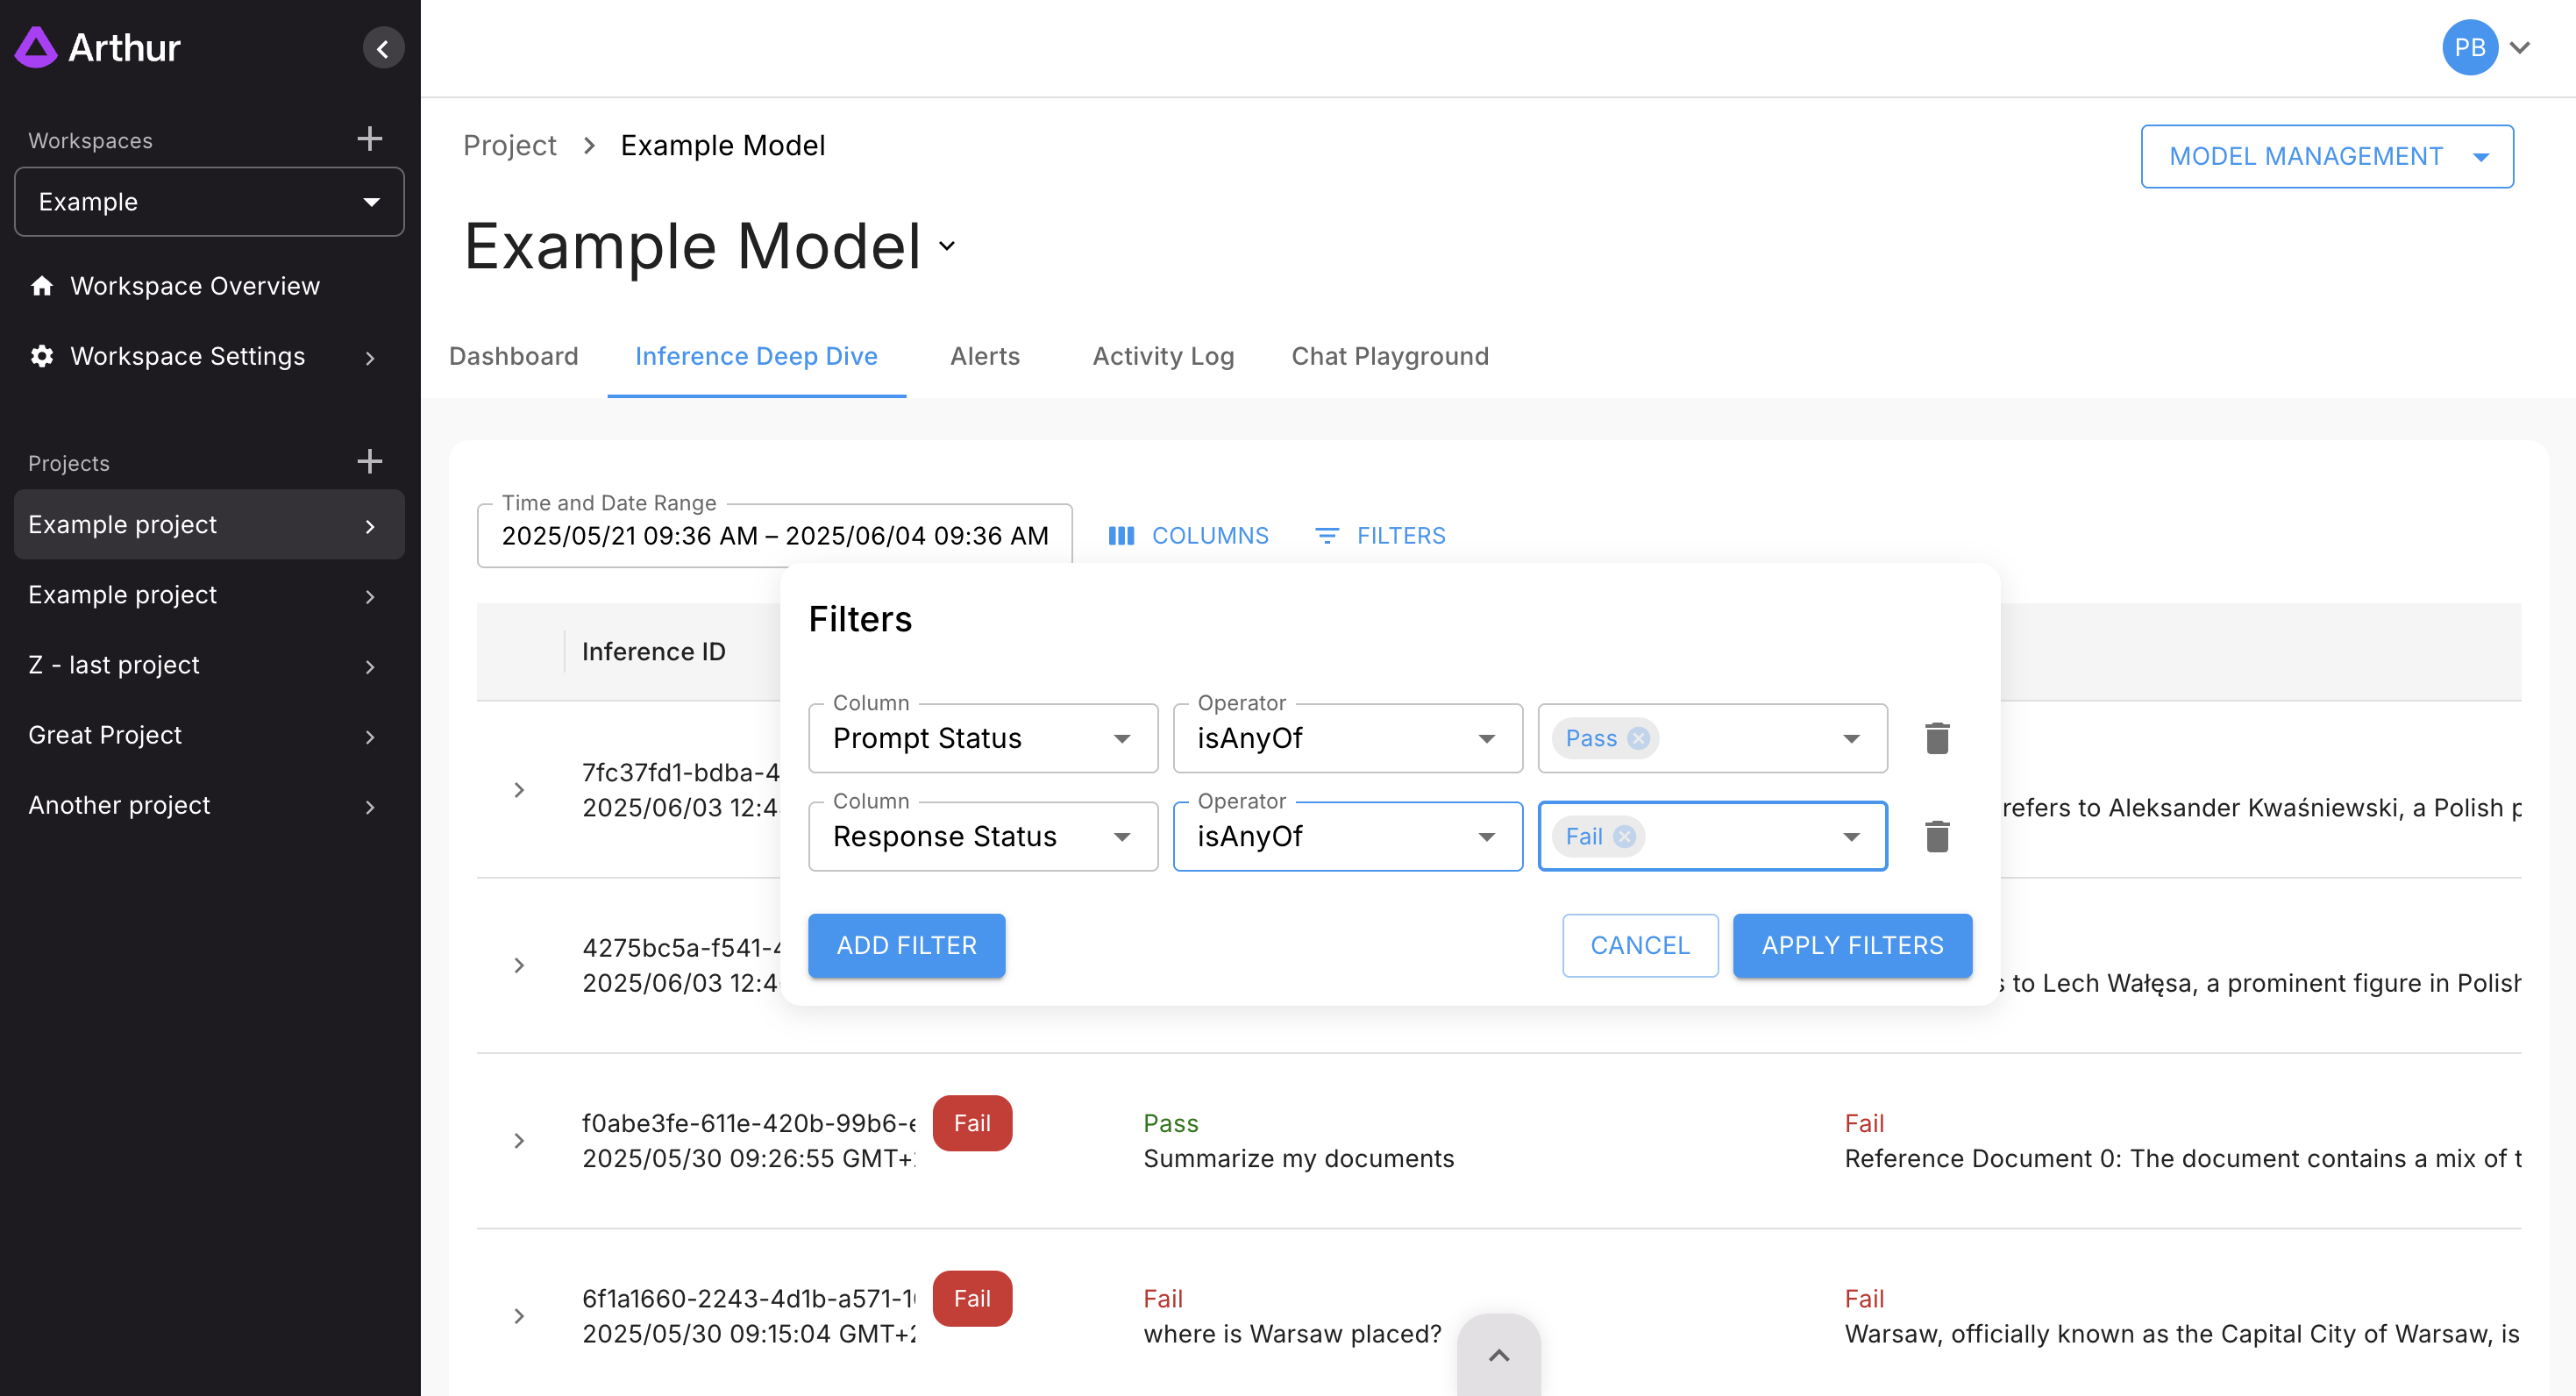Open the Model Management menu
The image size is (2576, 1396).
(2326, 156)
